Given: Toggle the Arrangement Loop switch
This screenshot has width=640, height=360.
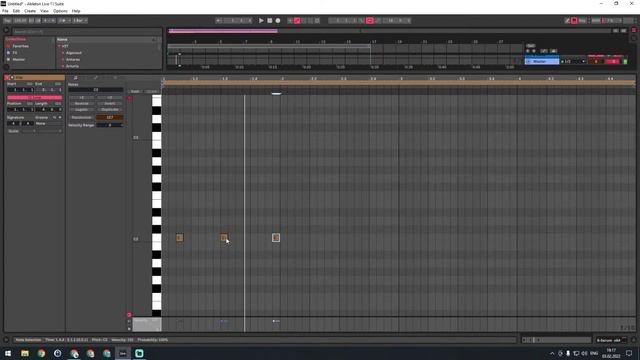Looking at the screenshot, I should click(370, 20).
